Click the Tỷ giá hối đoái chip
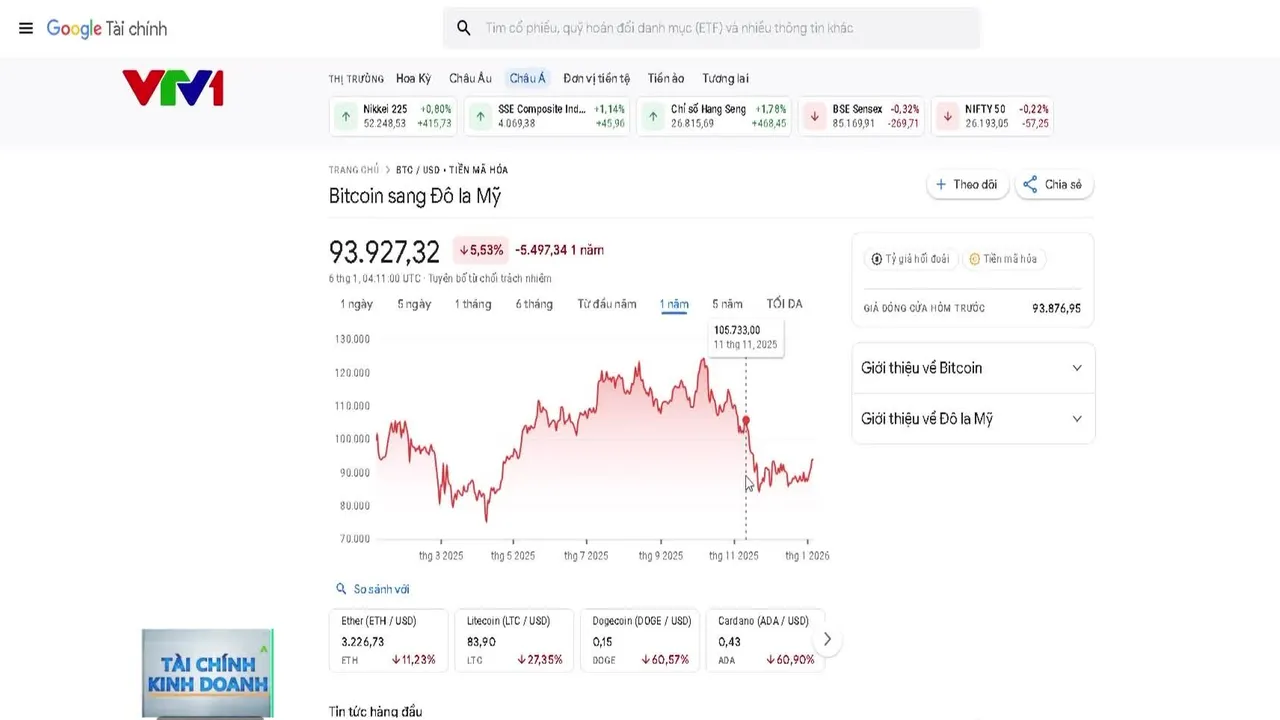 click(x=910, y=259)
